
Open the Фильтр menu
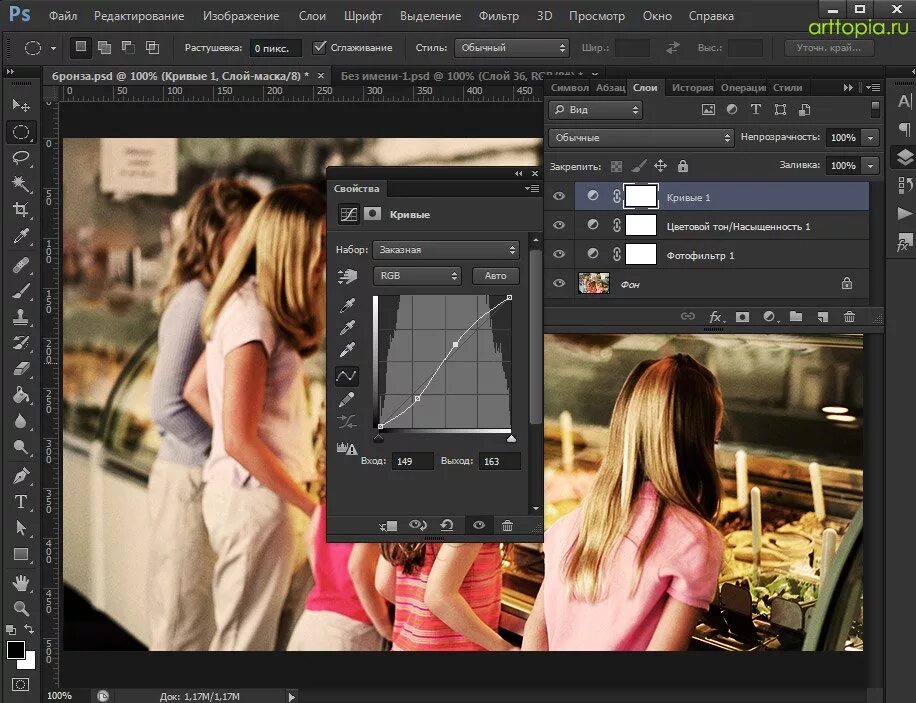point(499,16)
